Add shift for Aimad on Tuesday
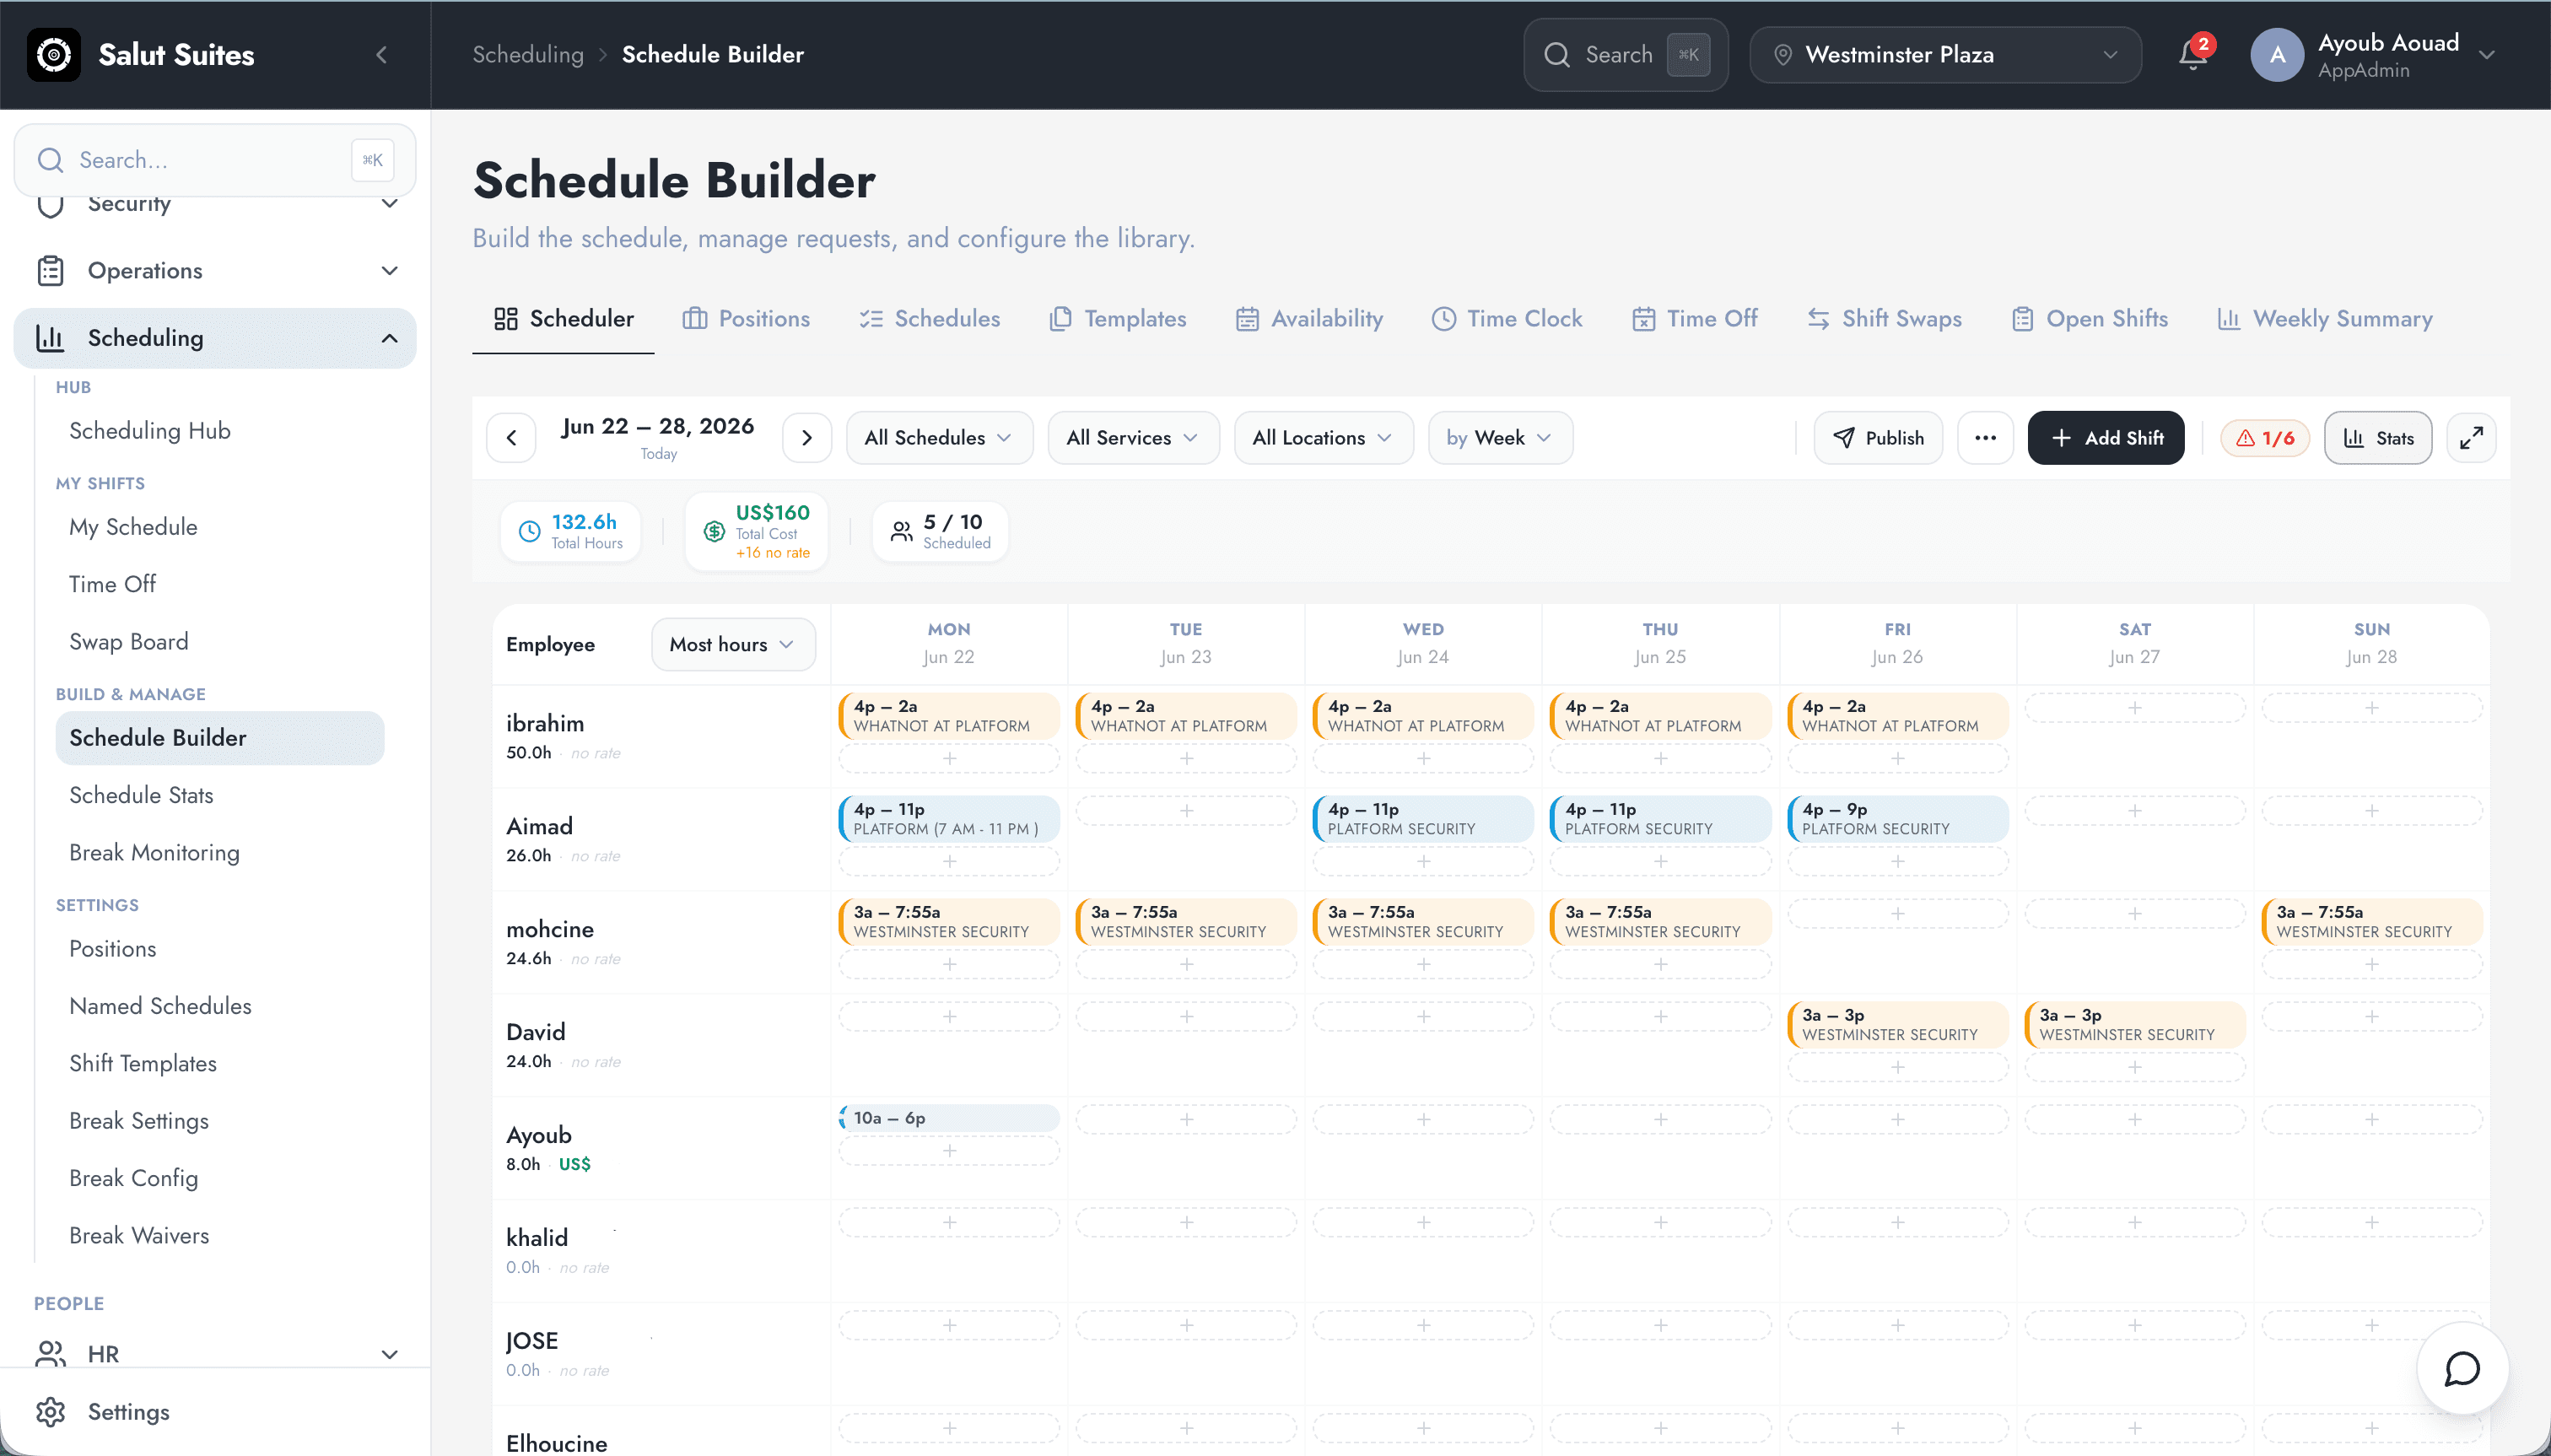Image resolution: width=2551 pixels, height=1456 pixels. click(1186, 811)
